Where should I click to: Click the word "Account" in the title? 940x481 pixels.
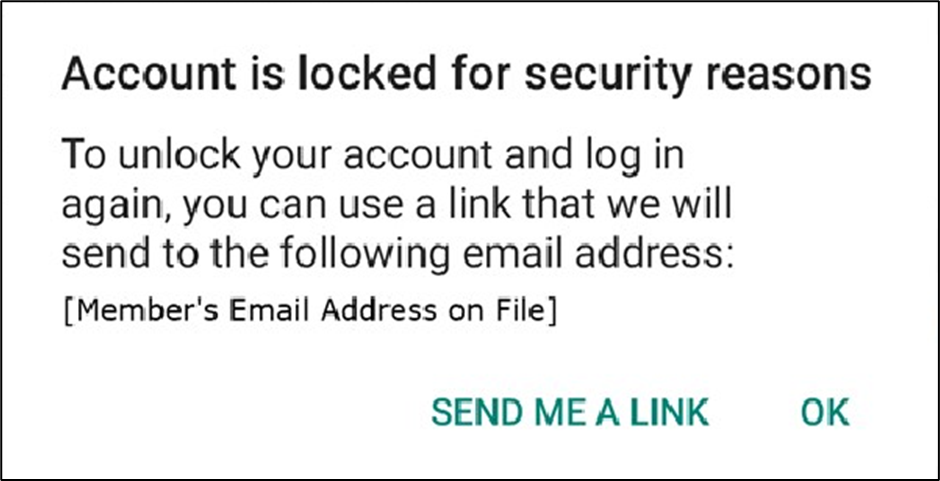pyautogui.click(x=129, y=75)
